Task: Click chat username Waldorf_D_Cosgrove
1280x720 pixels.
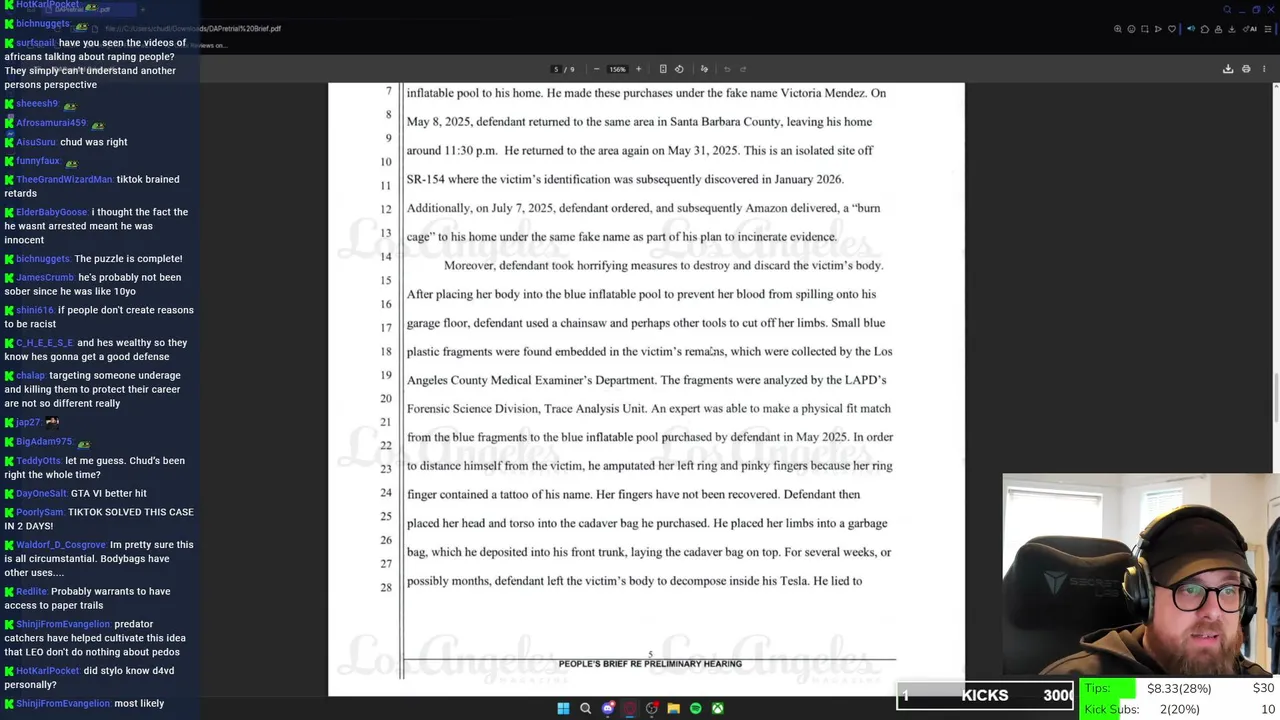Action: coord(60,545)
